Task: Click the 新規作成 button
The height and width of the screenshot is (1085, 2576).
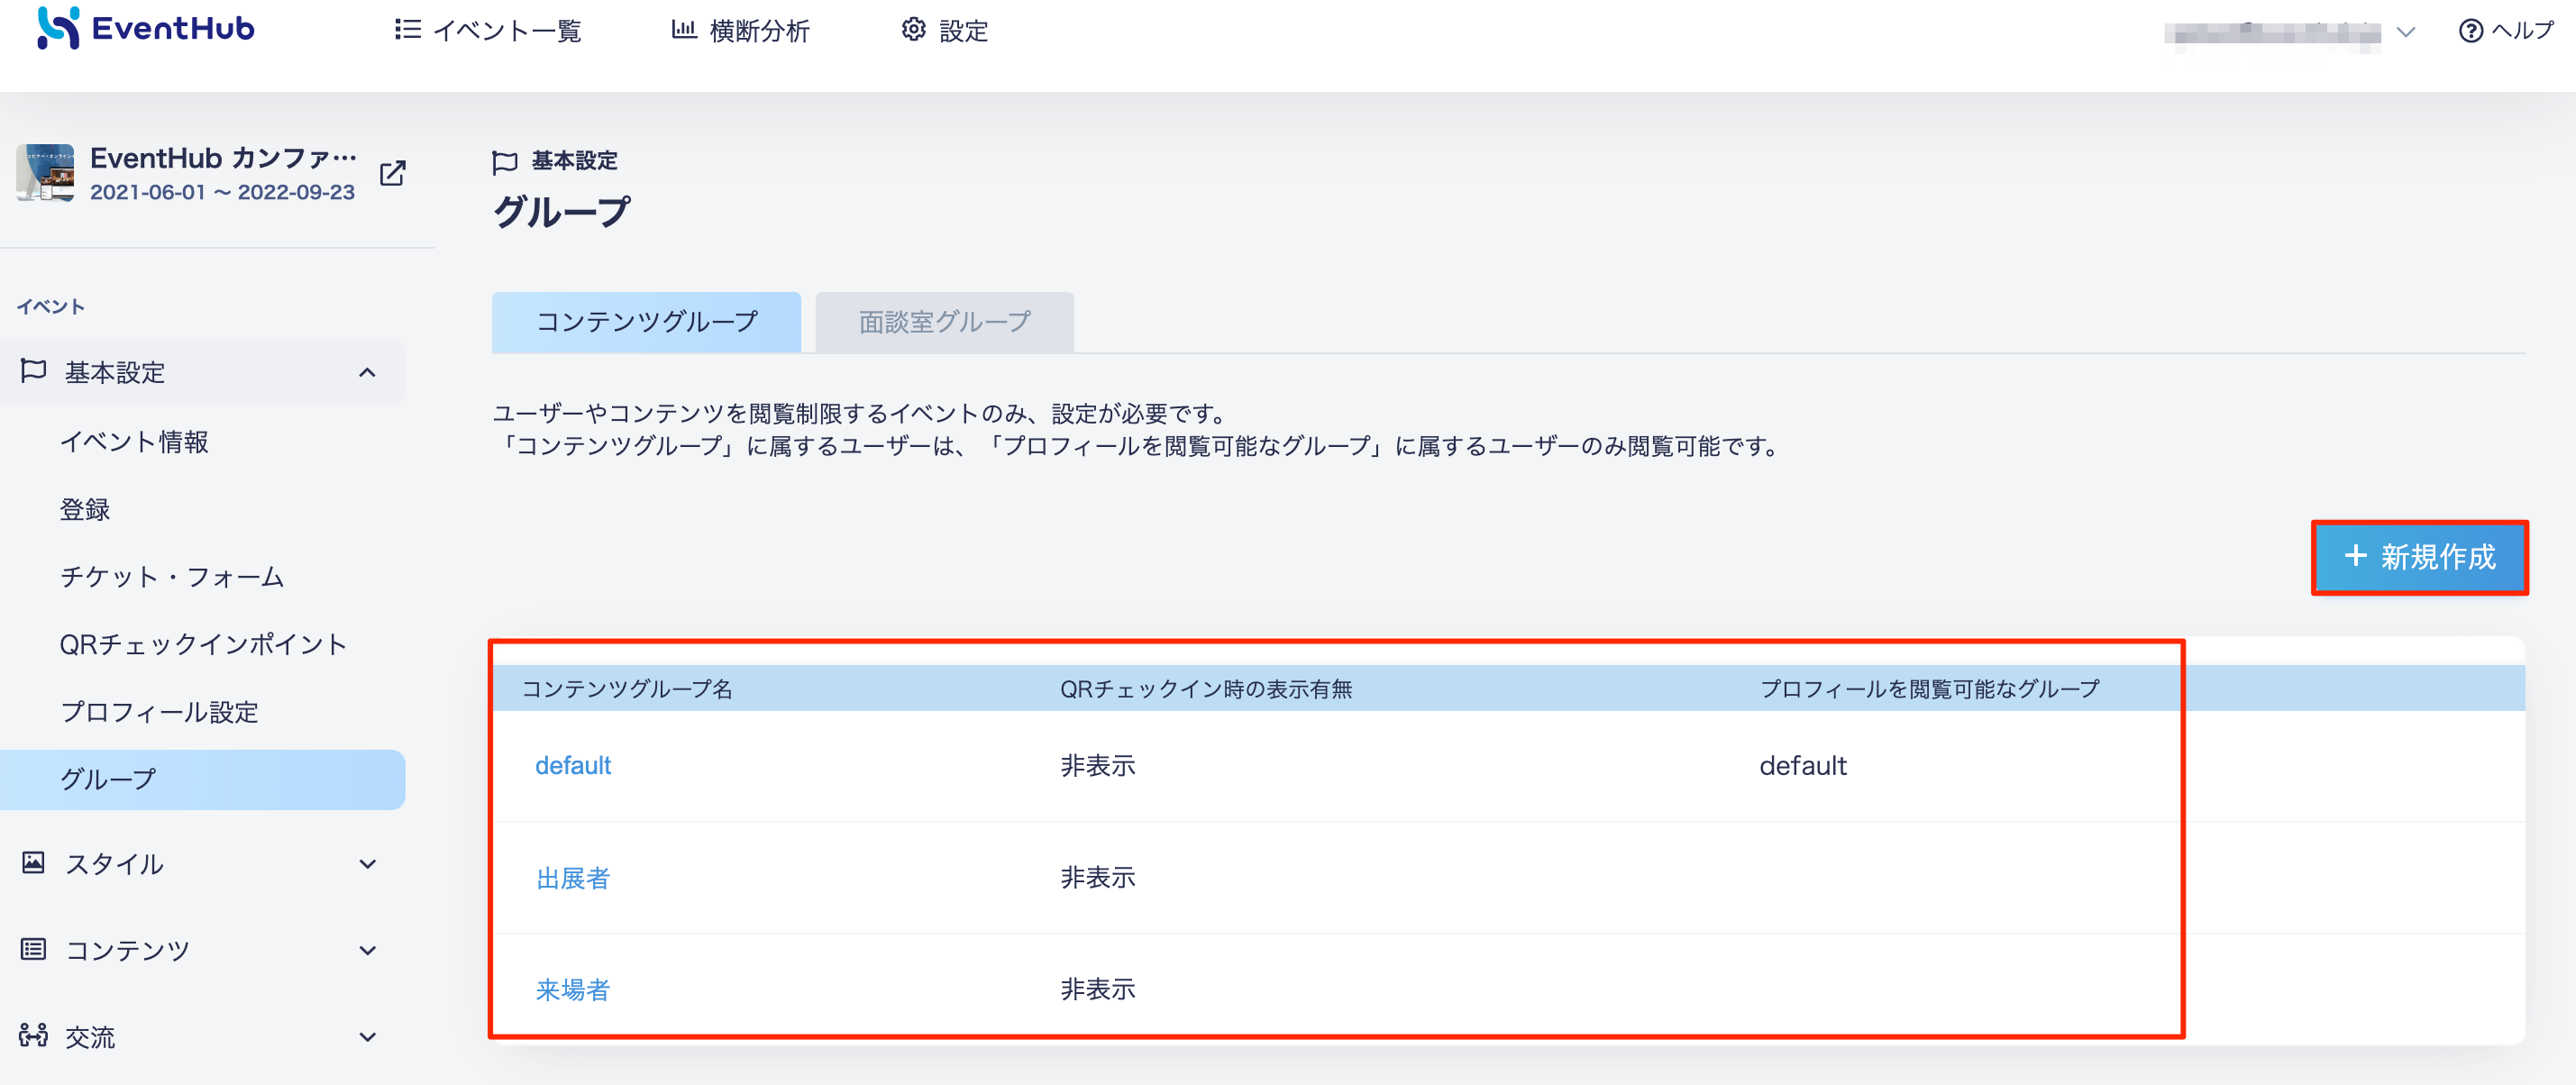Action: [2419, 557]
